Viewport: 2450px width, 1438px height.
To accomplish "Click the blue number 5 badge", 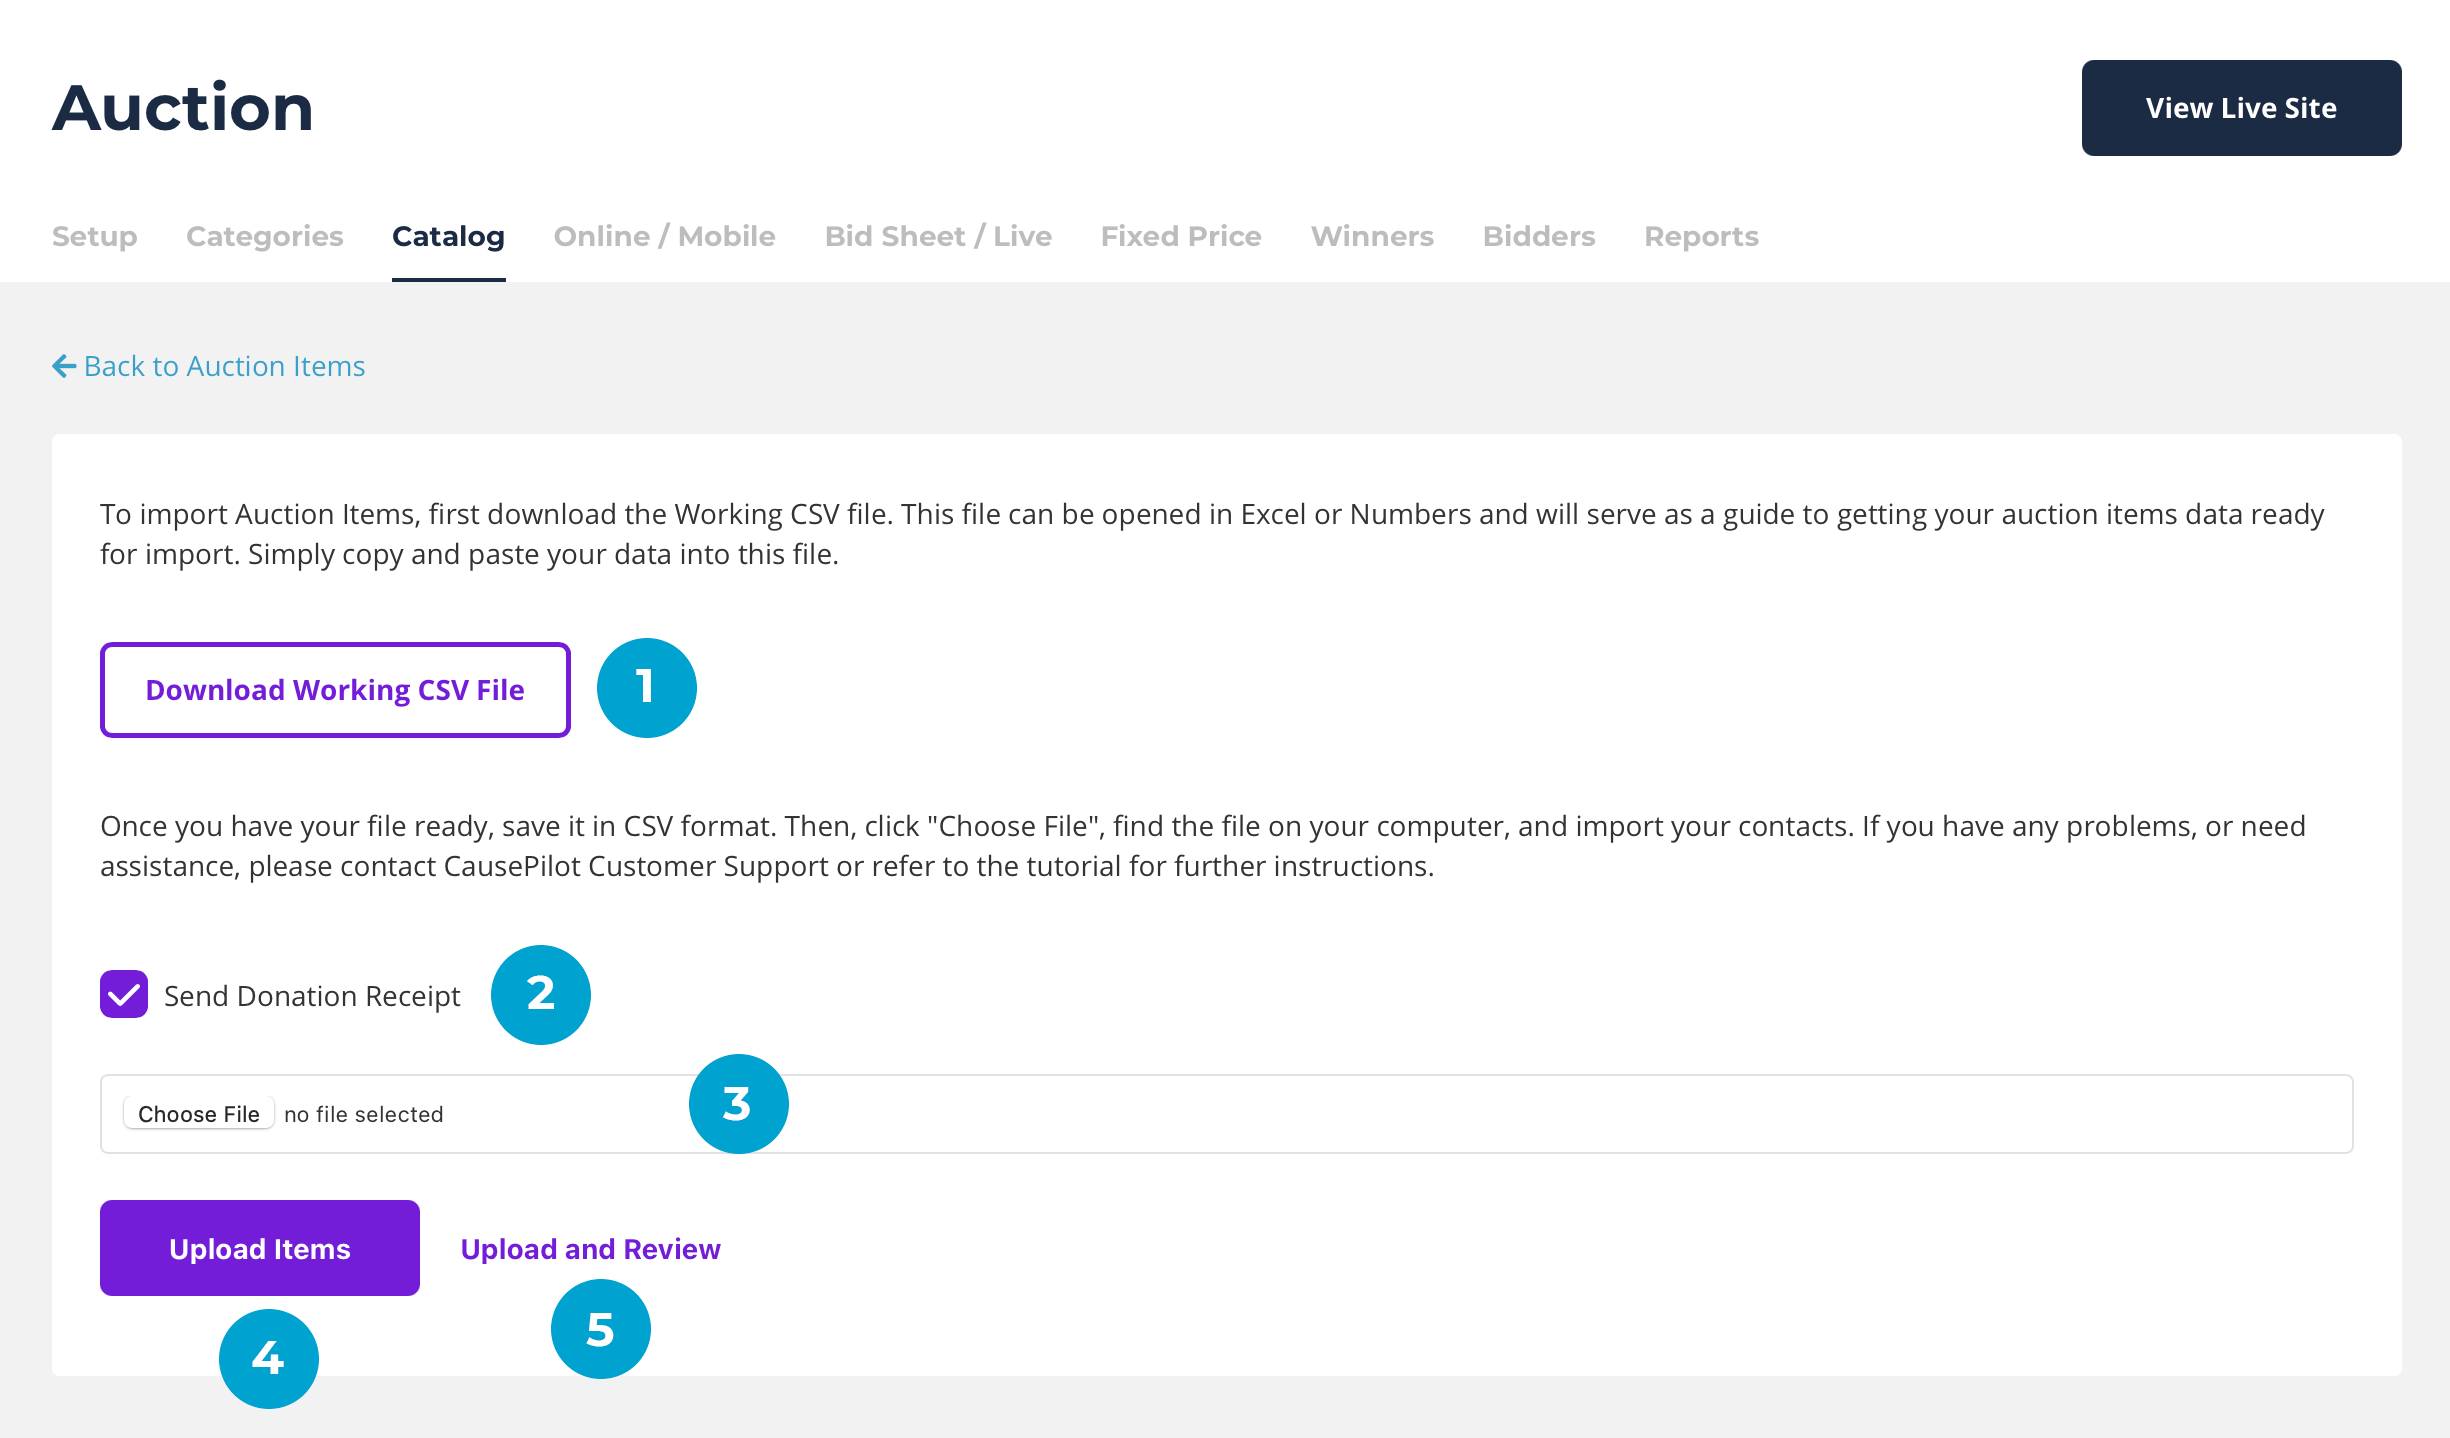I will [600, 1329].
